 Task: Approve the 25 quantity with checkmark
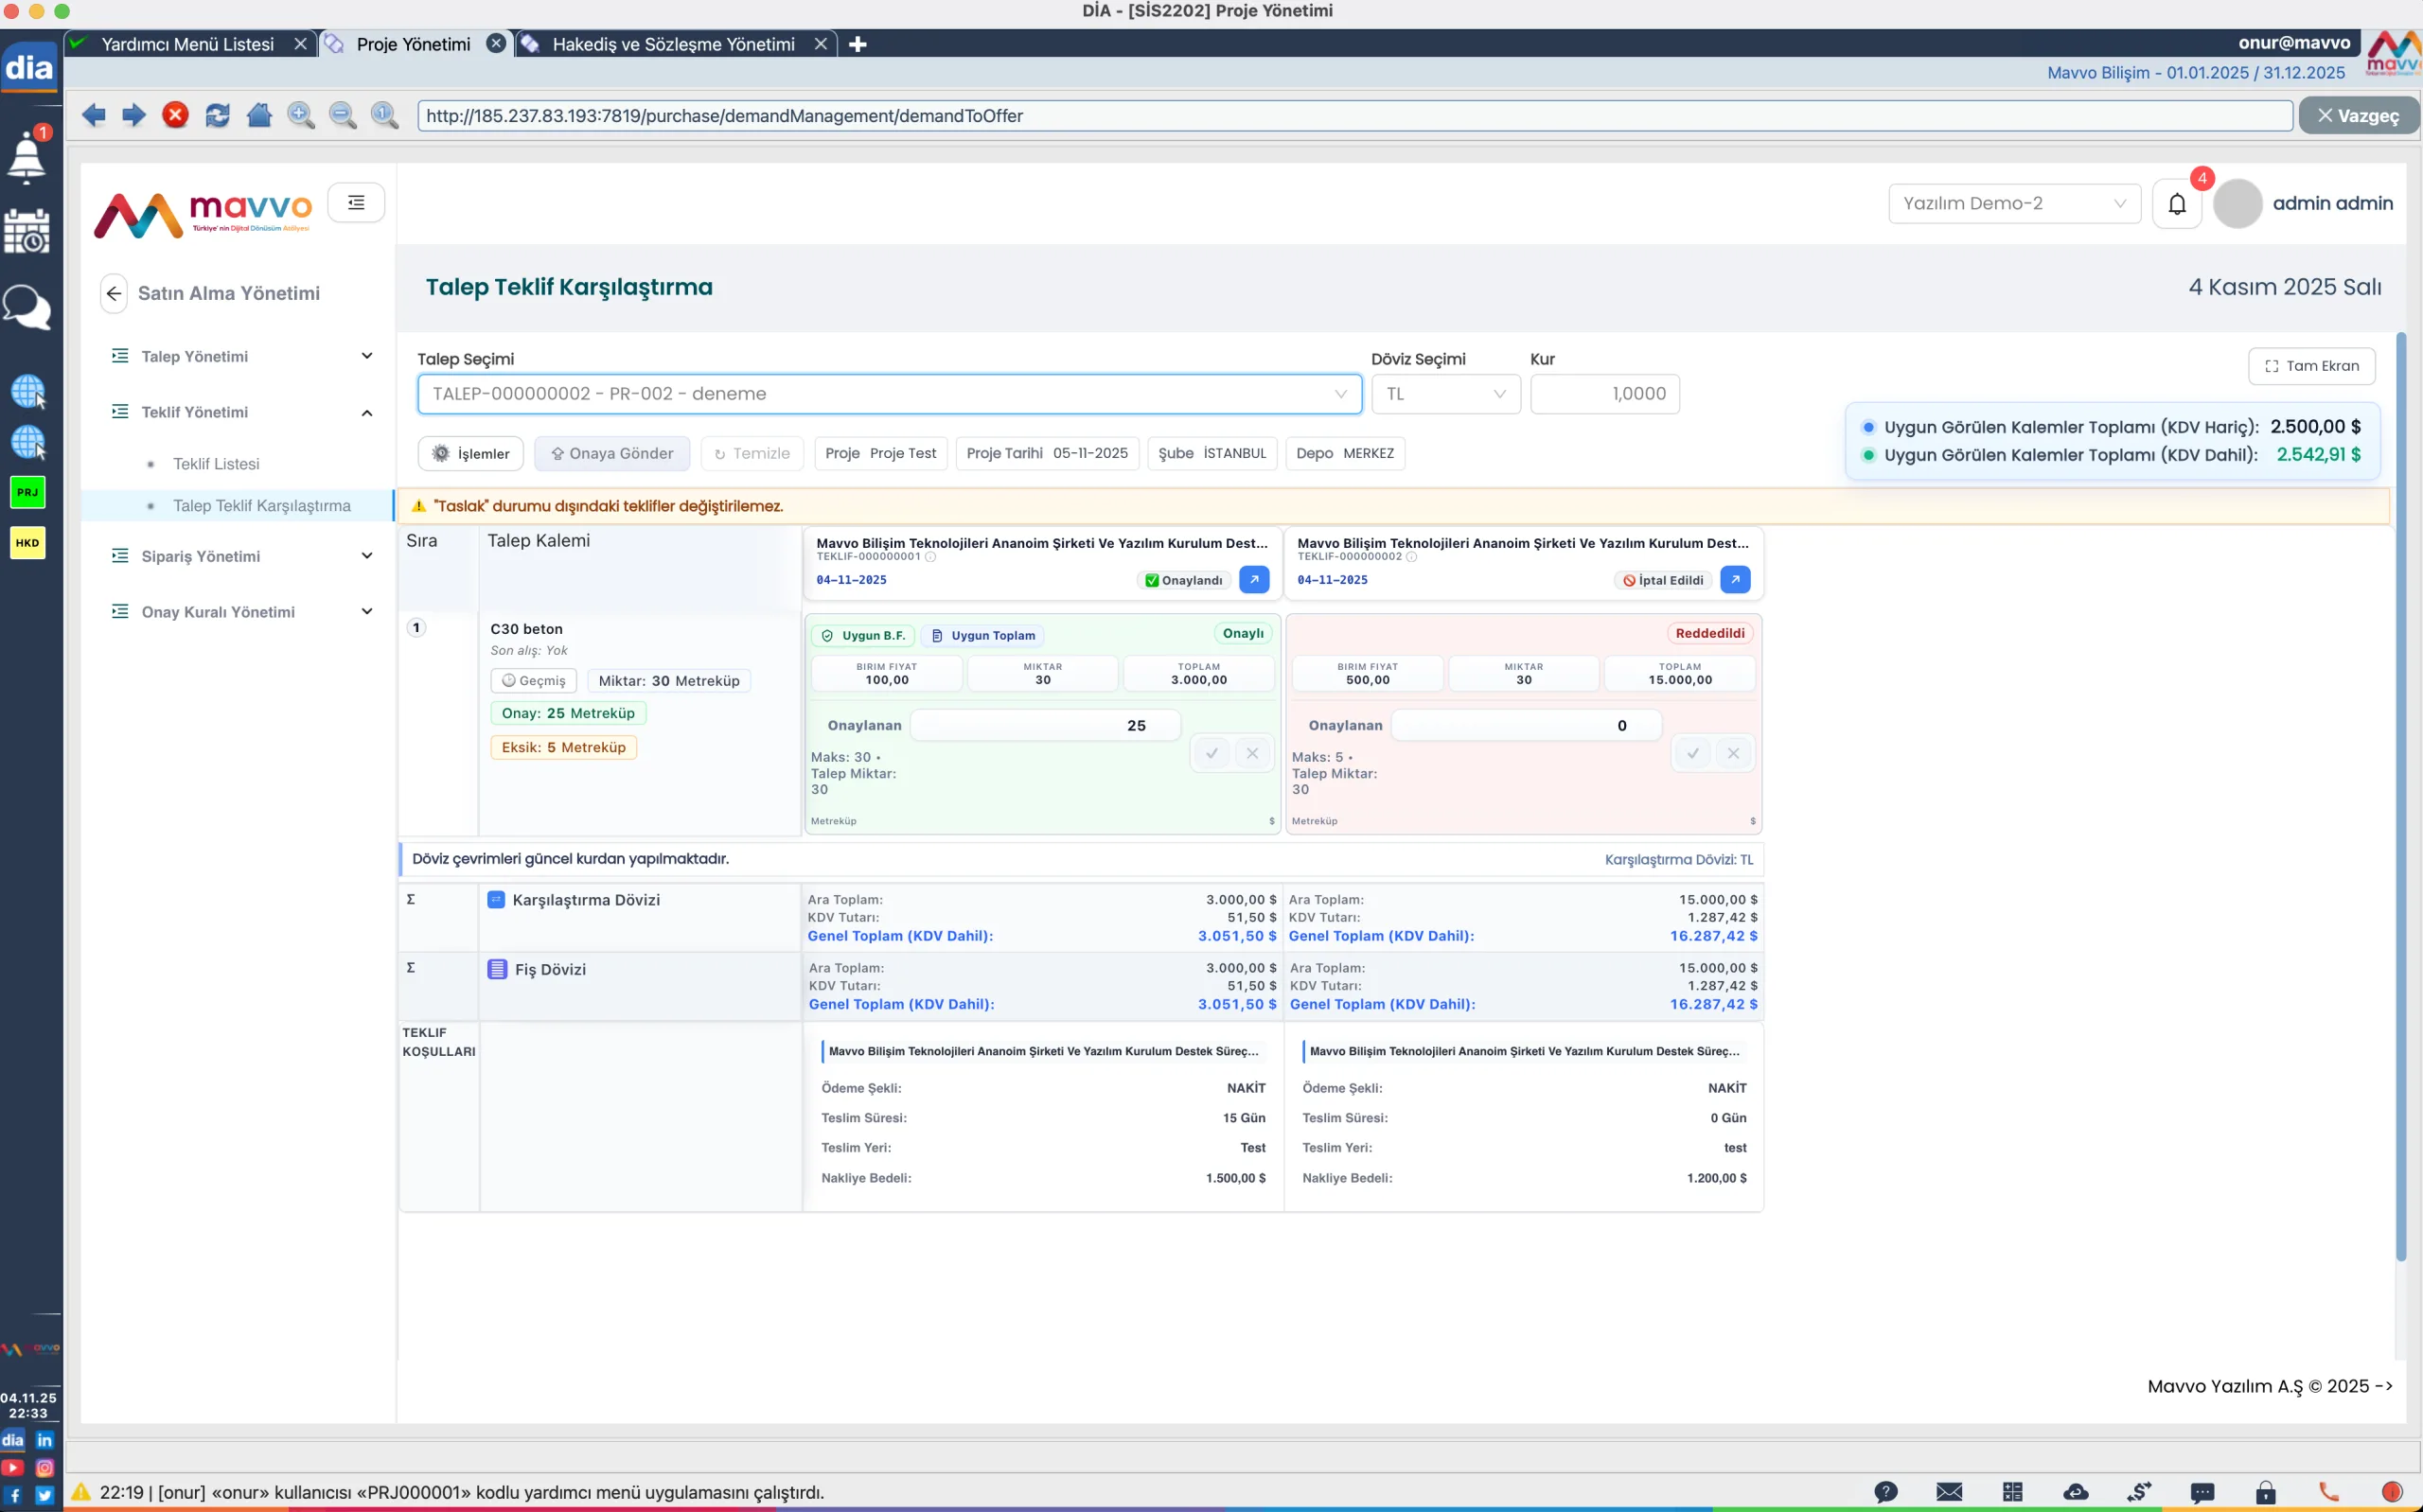coord(1212,753)
